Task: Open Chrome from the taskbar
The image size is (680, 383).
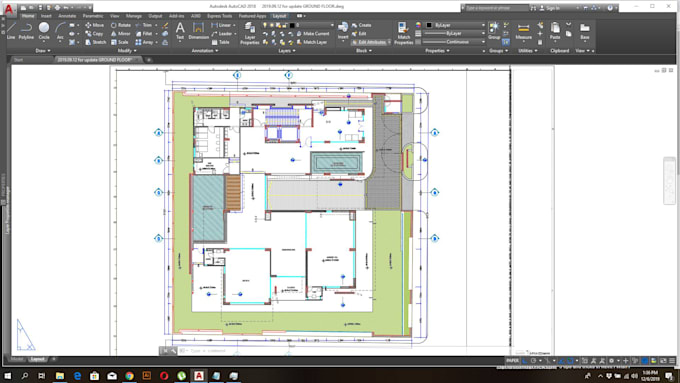Action: tap(129, 376)
